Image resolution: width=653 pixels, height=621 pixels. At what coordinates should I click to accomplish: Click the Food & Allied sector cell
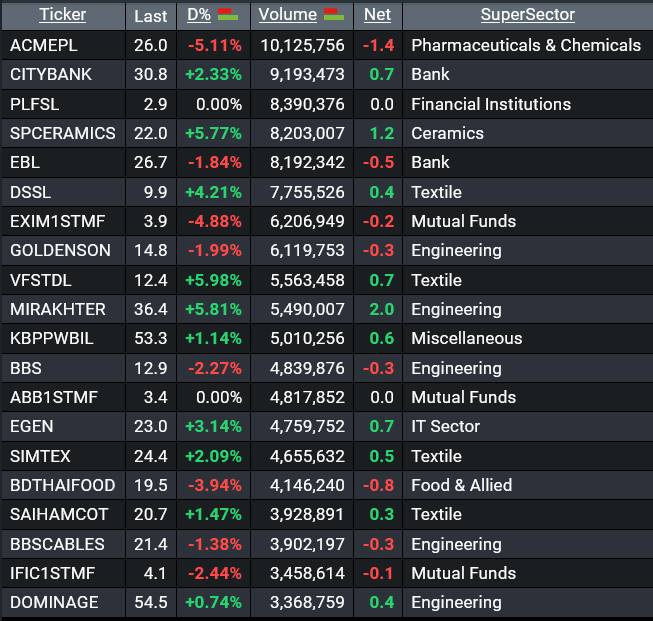(x=461, y=485)
